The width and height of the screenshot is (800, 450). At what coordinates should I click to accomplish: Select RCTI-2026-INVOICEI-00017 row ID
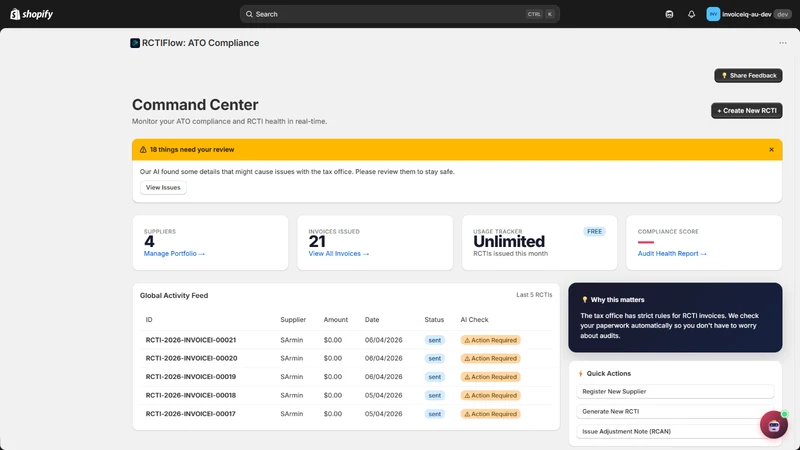click(191, 414)
